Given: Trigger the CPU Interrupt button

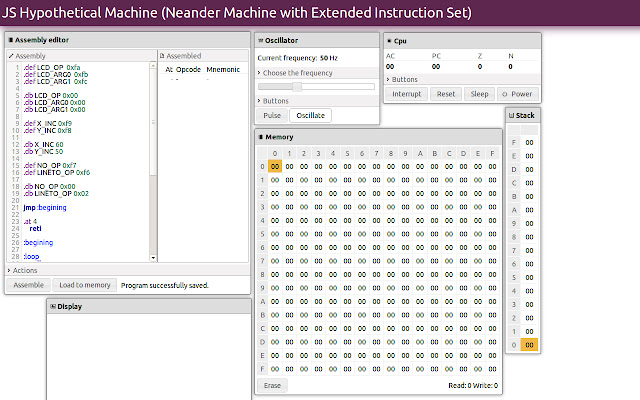Looking at the screenshot, I should [x=407, y=94].
